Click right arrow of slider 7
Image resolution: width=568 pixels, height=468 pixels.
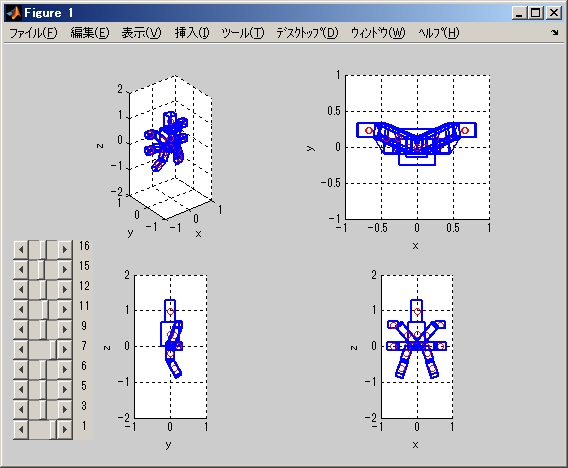pos(65,349)
